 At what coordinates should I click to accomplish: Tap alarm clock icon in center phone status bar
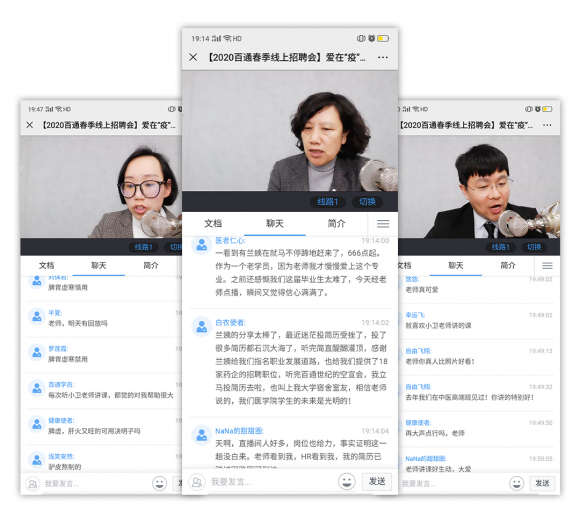[371, 38]
